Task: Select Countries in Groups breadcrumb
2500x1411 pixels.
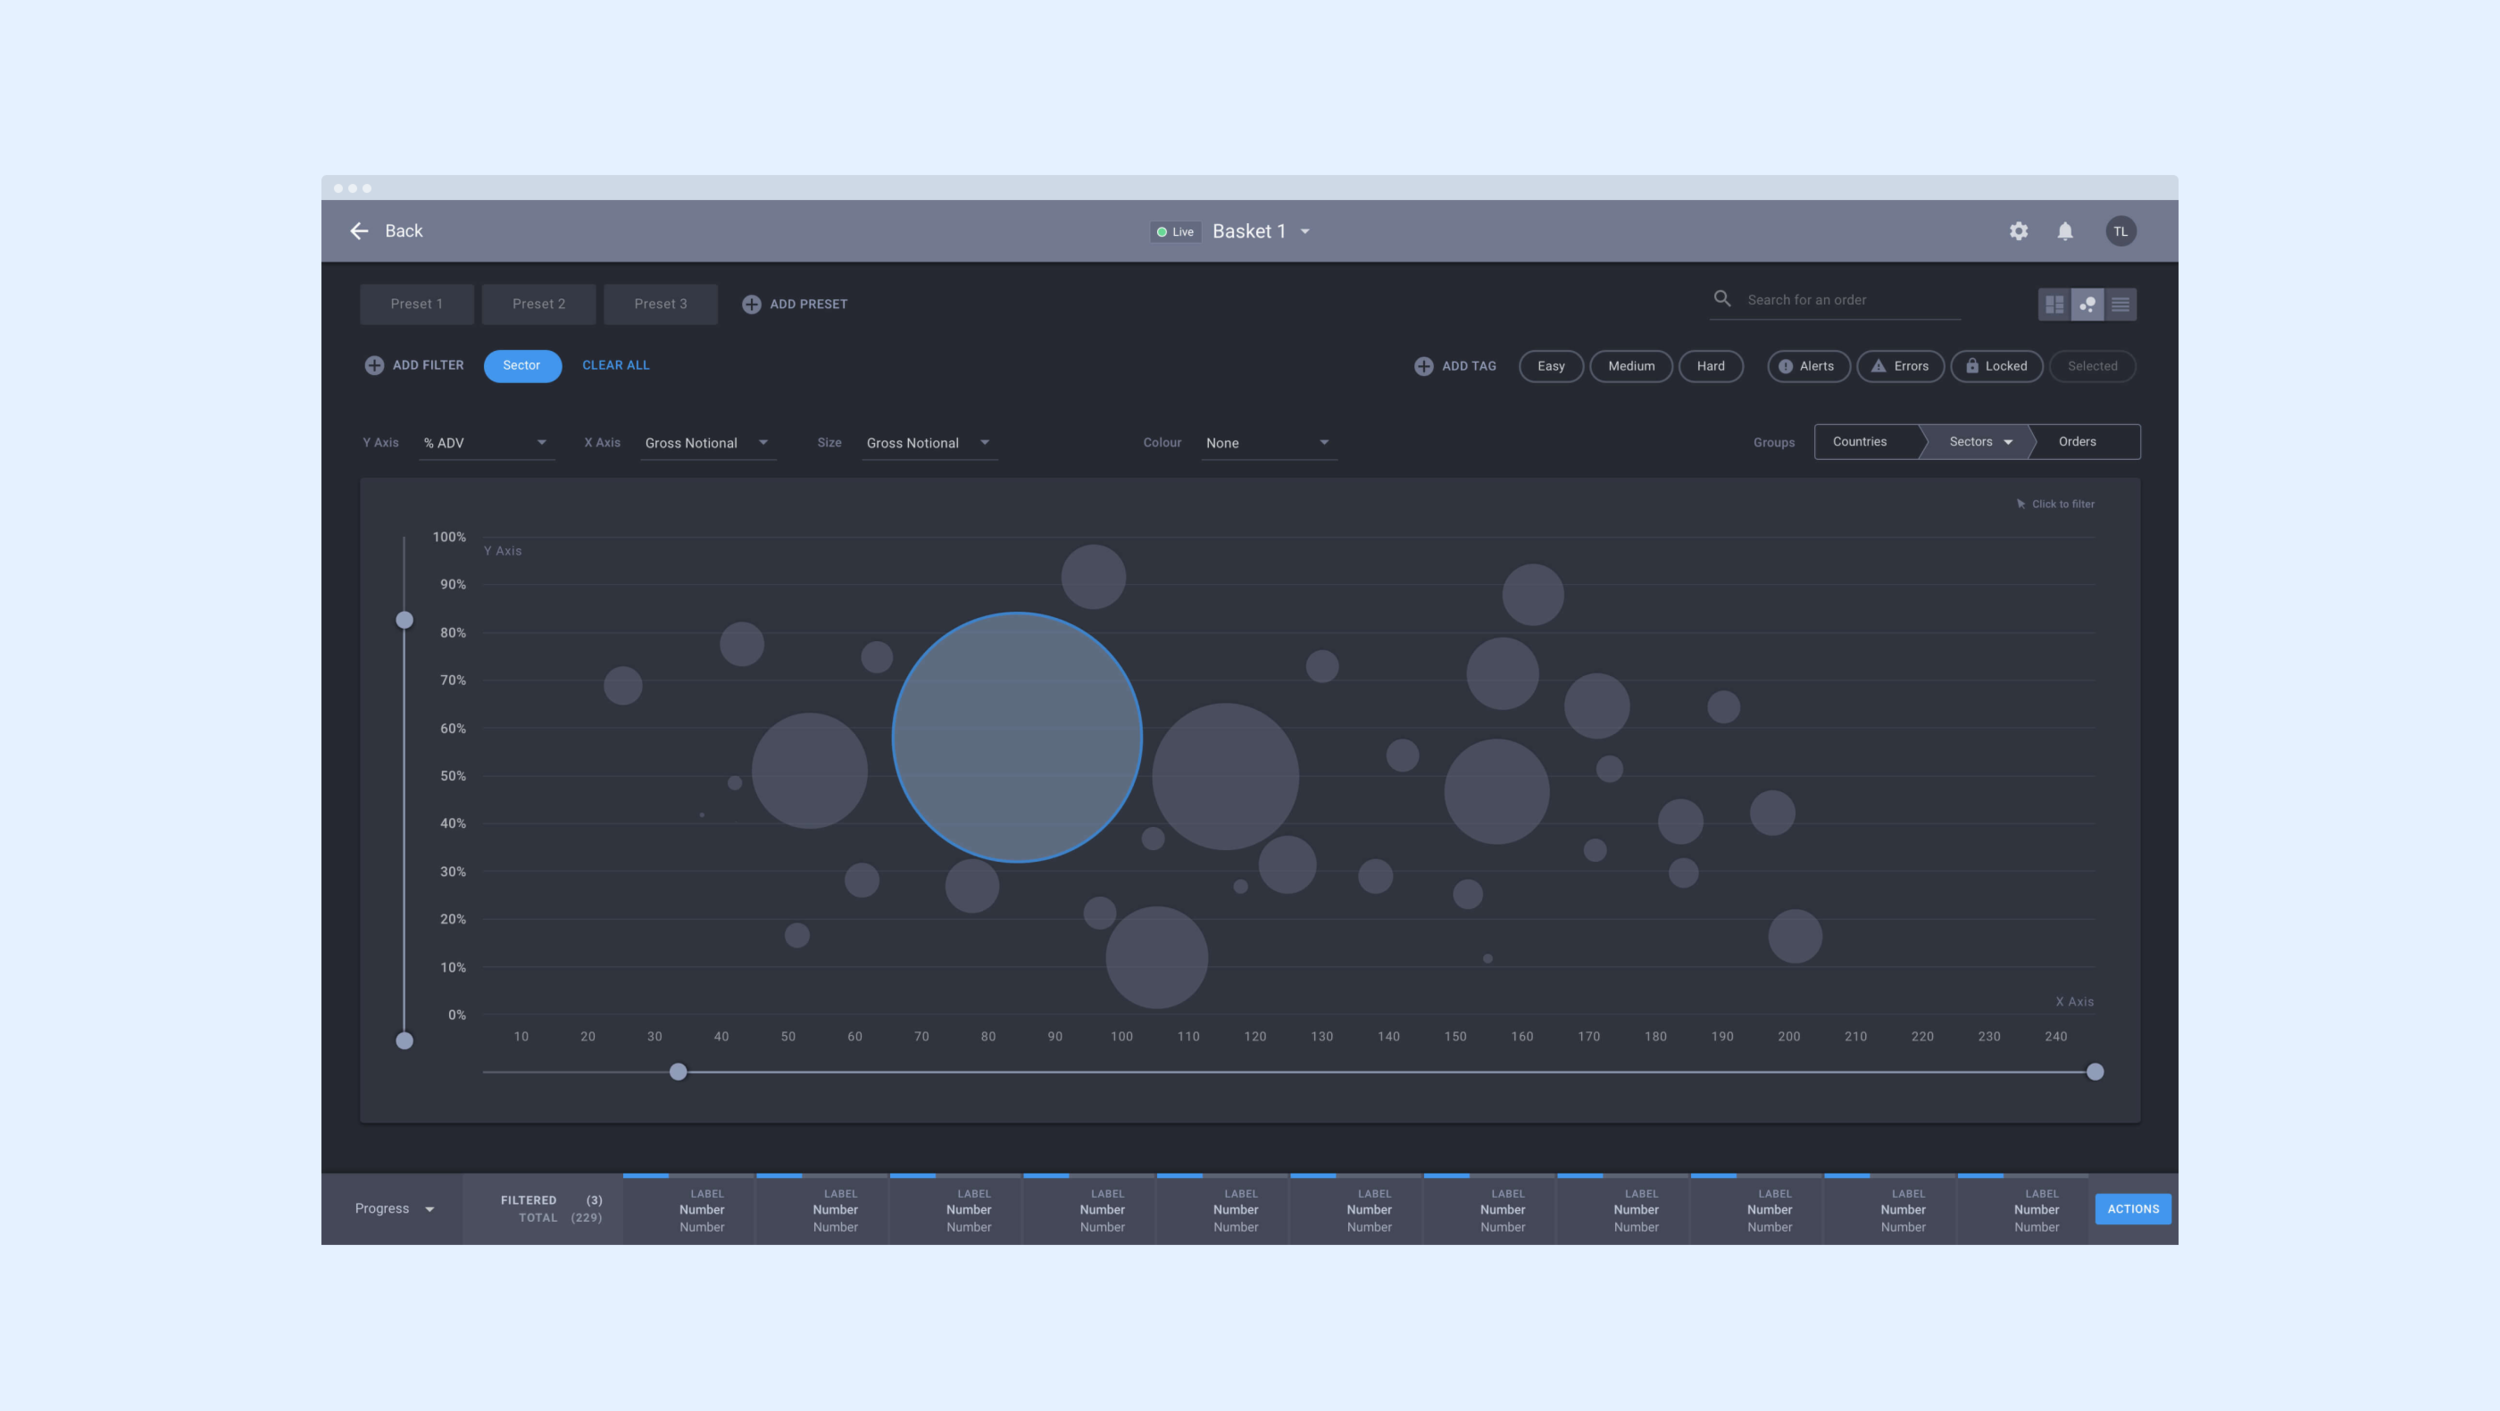Action: (1859, 442)
